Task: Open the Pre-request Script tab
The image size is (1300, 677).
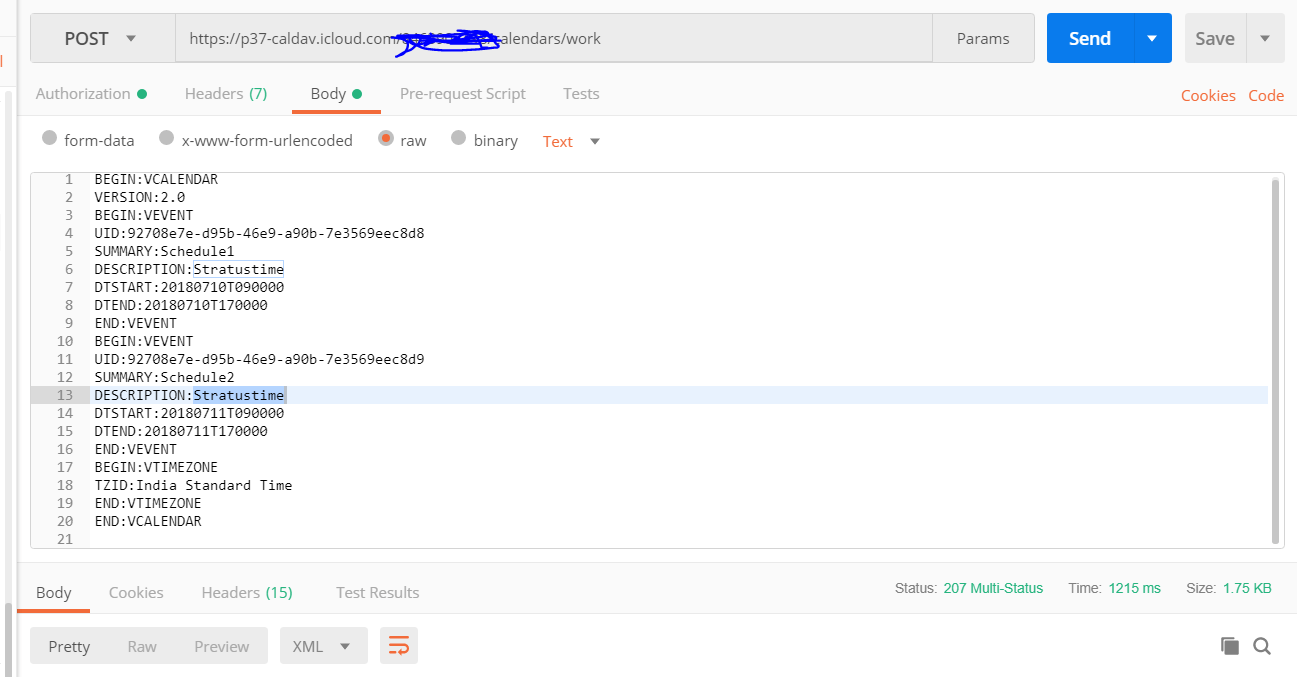Action: click(x=462, y=93)
